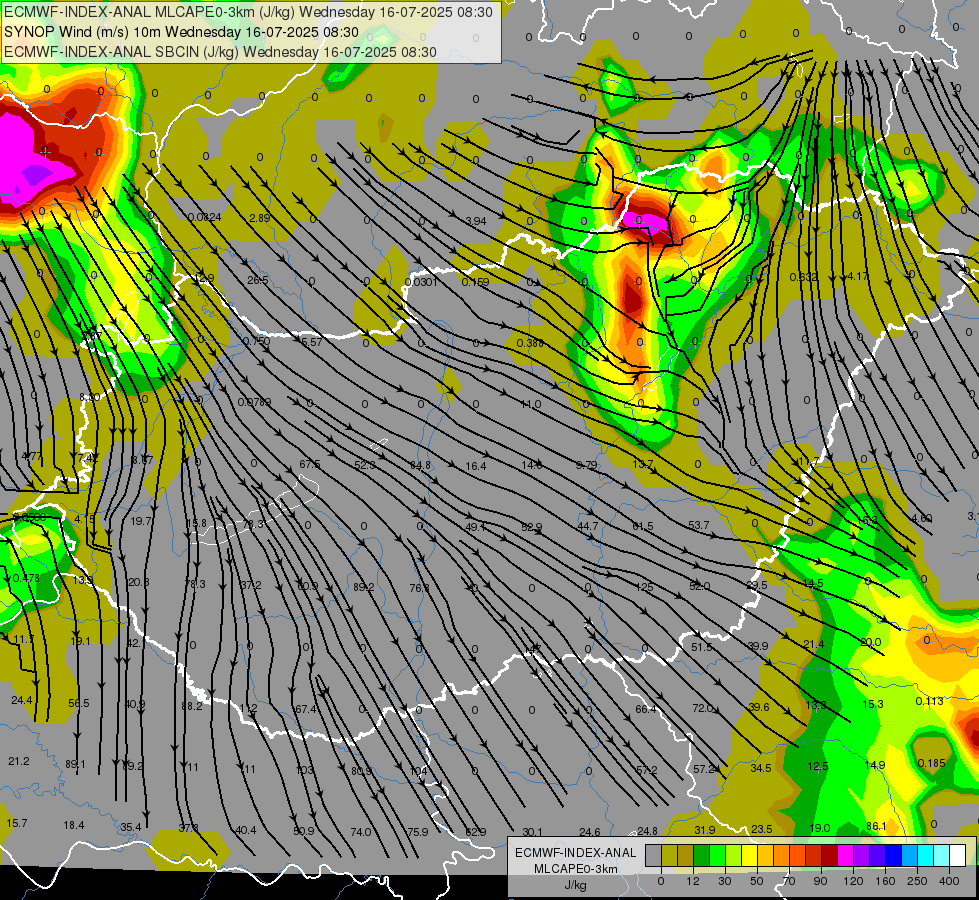Screen dimensions: 979x900
Task: Click the map value 53.7
Action: tap(699, 525)
